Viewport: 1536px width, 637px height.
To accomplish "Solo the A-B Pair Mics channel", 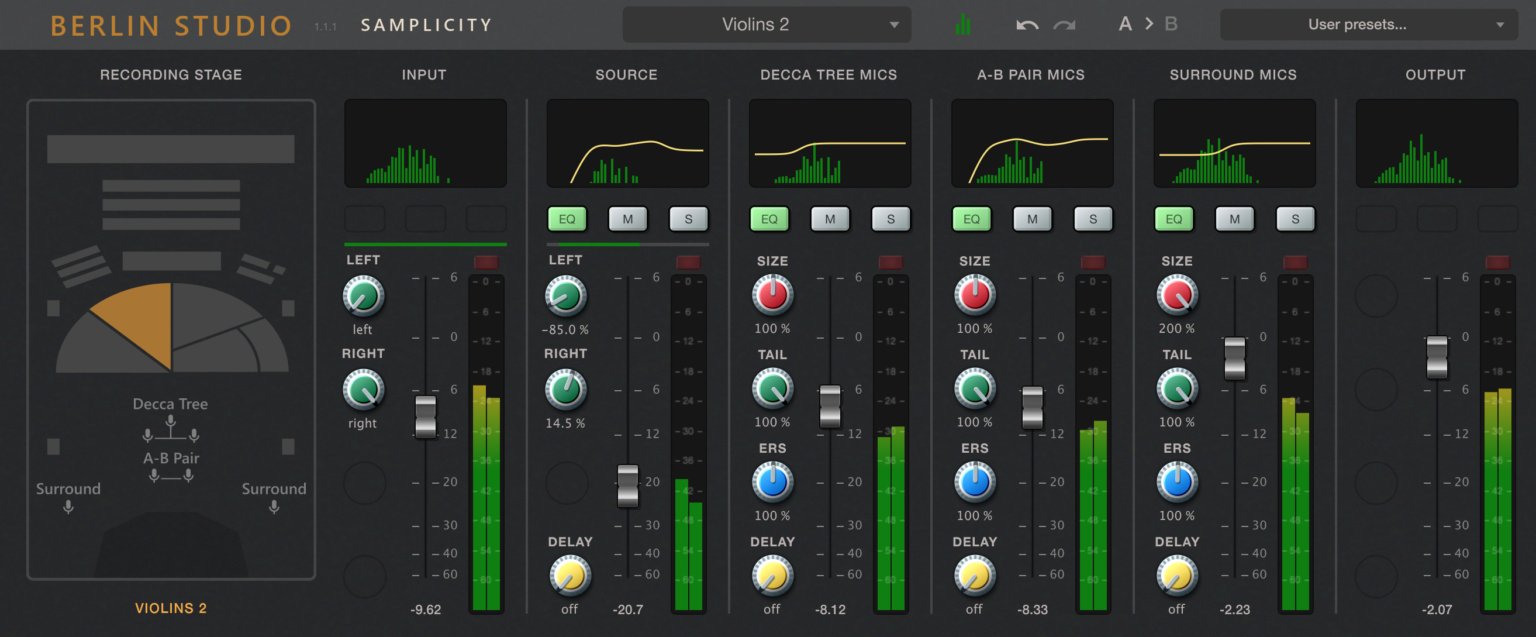I will [x=1093, y=219].
